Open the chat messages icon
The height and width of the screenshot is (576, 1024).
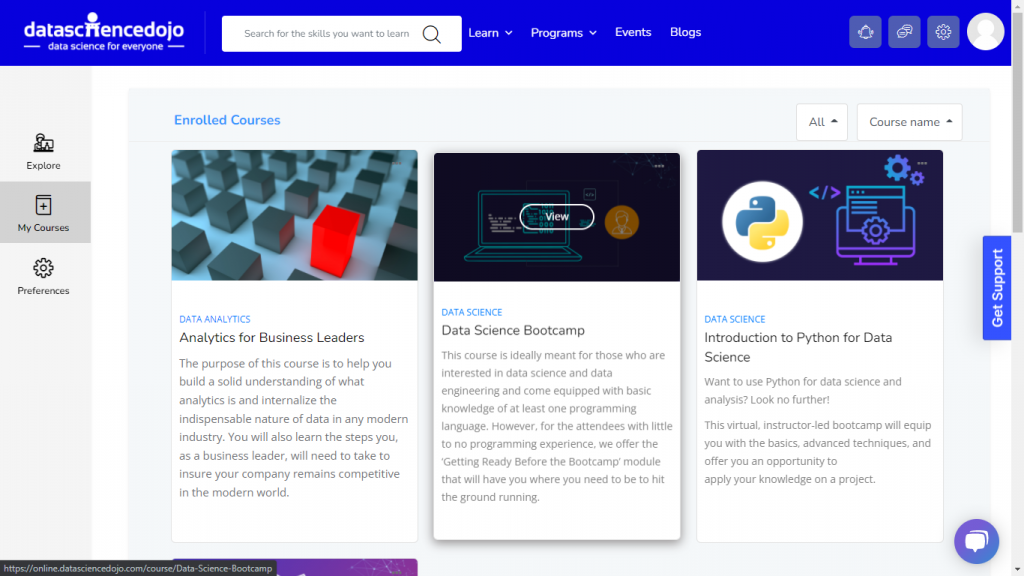click(x=904, y=32)
